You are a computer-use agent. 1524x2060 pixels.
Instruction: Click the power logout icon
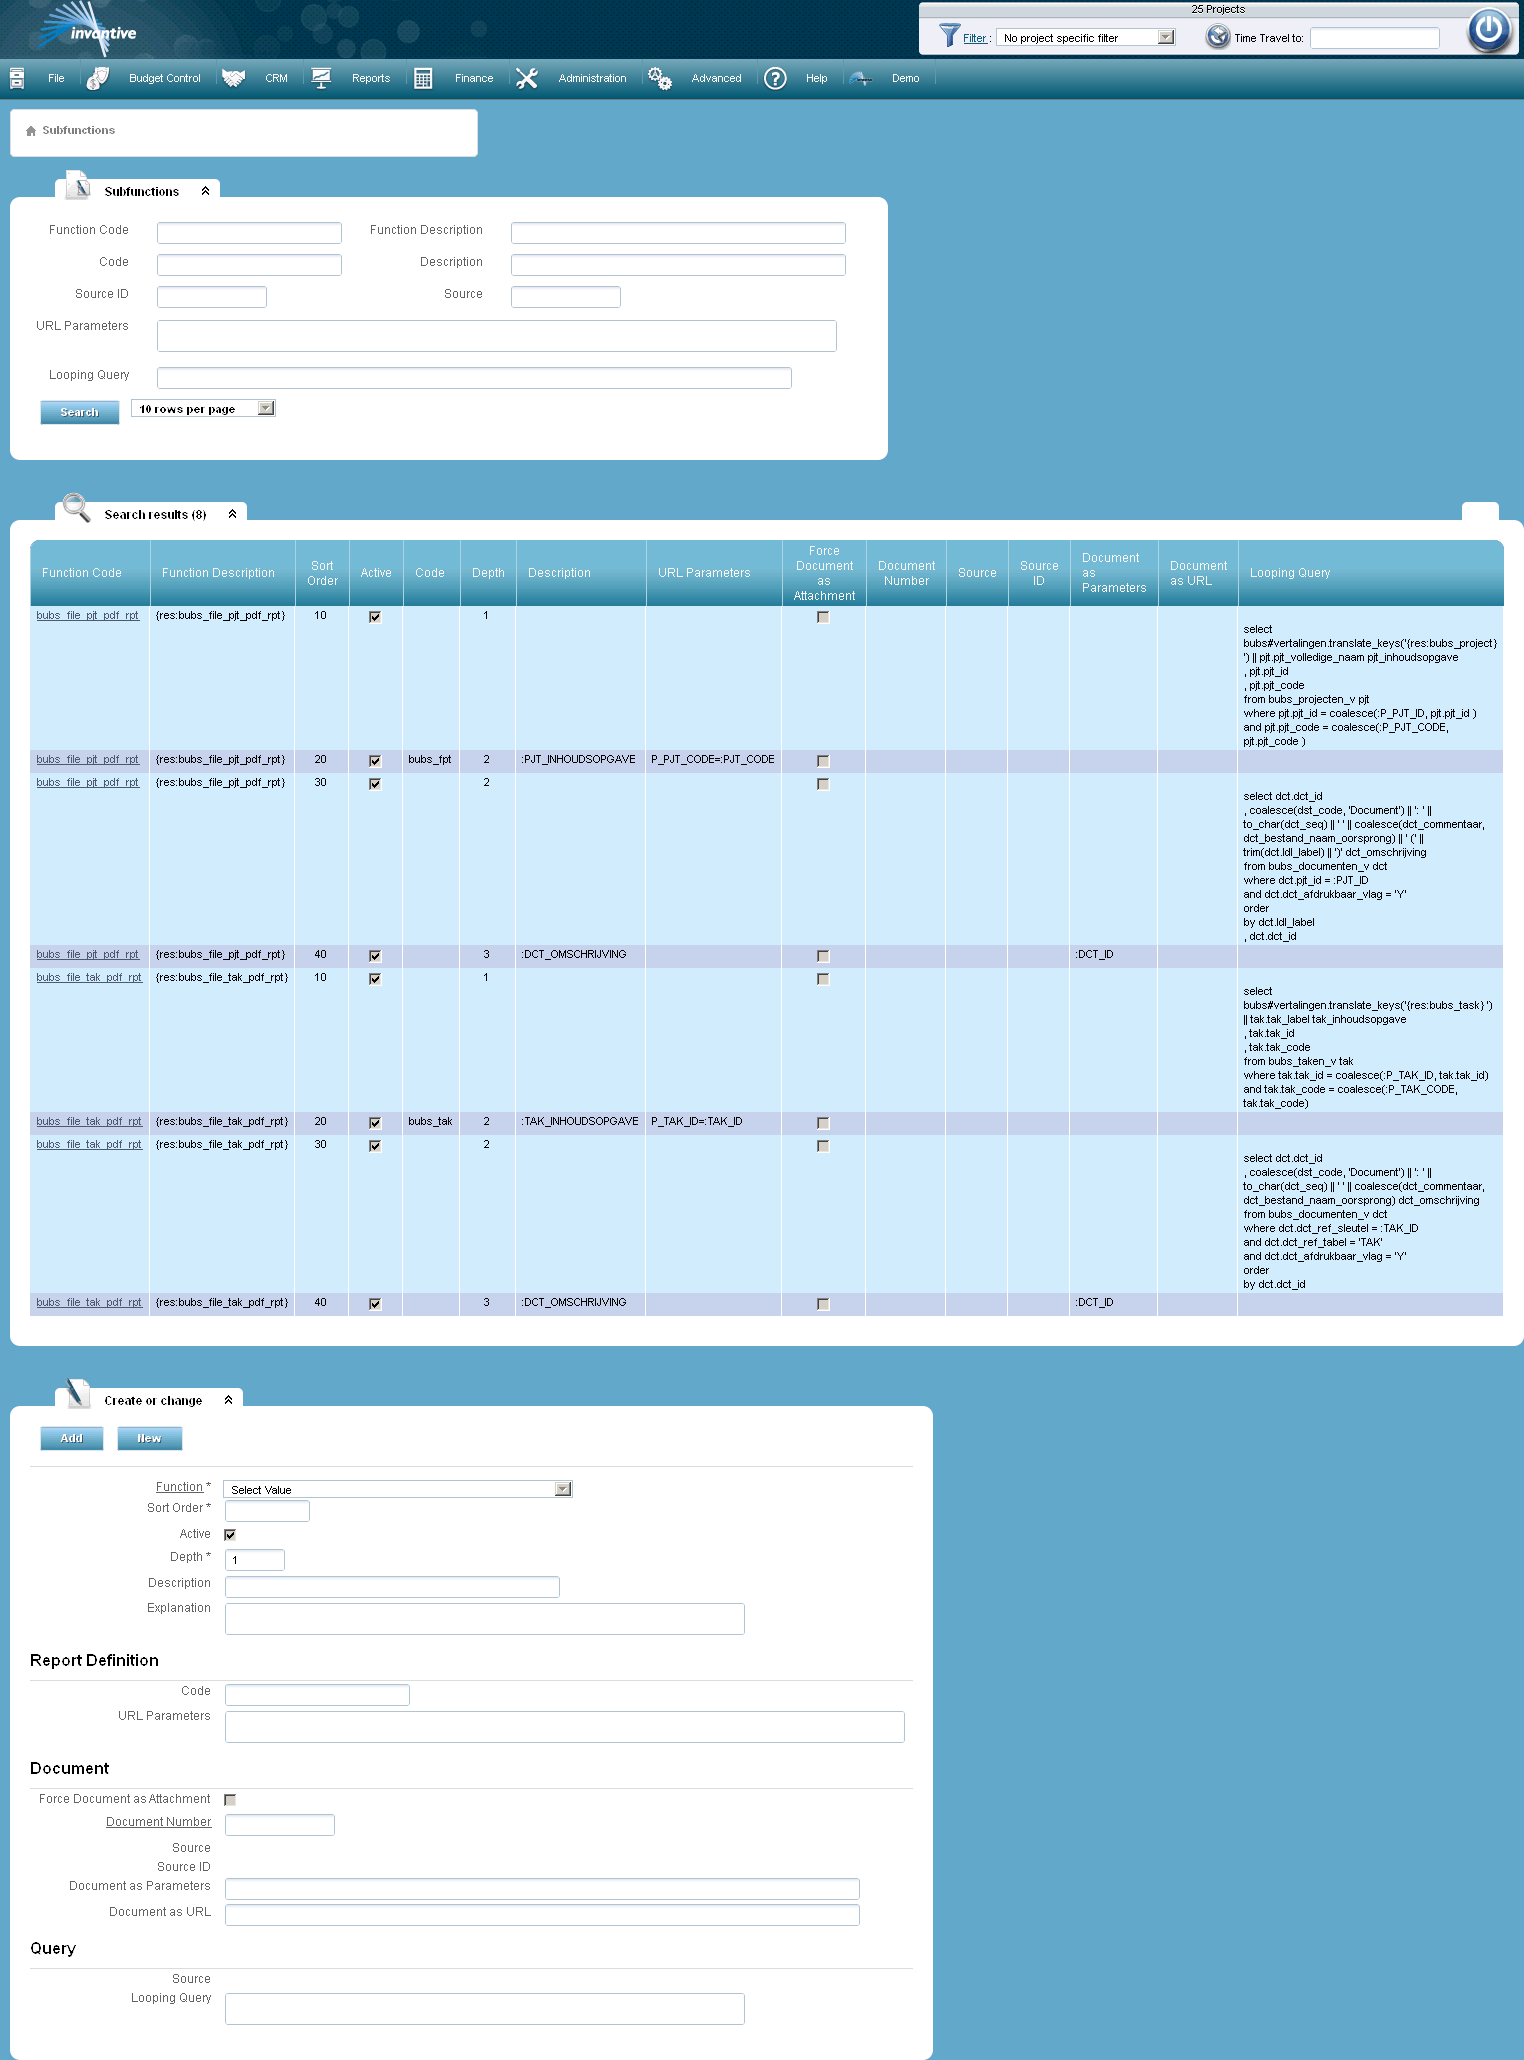pyautogui.click(x=1488, y=30)
